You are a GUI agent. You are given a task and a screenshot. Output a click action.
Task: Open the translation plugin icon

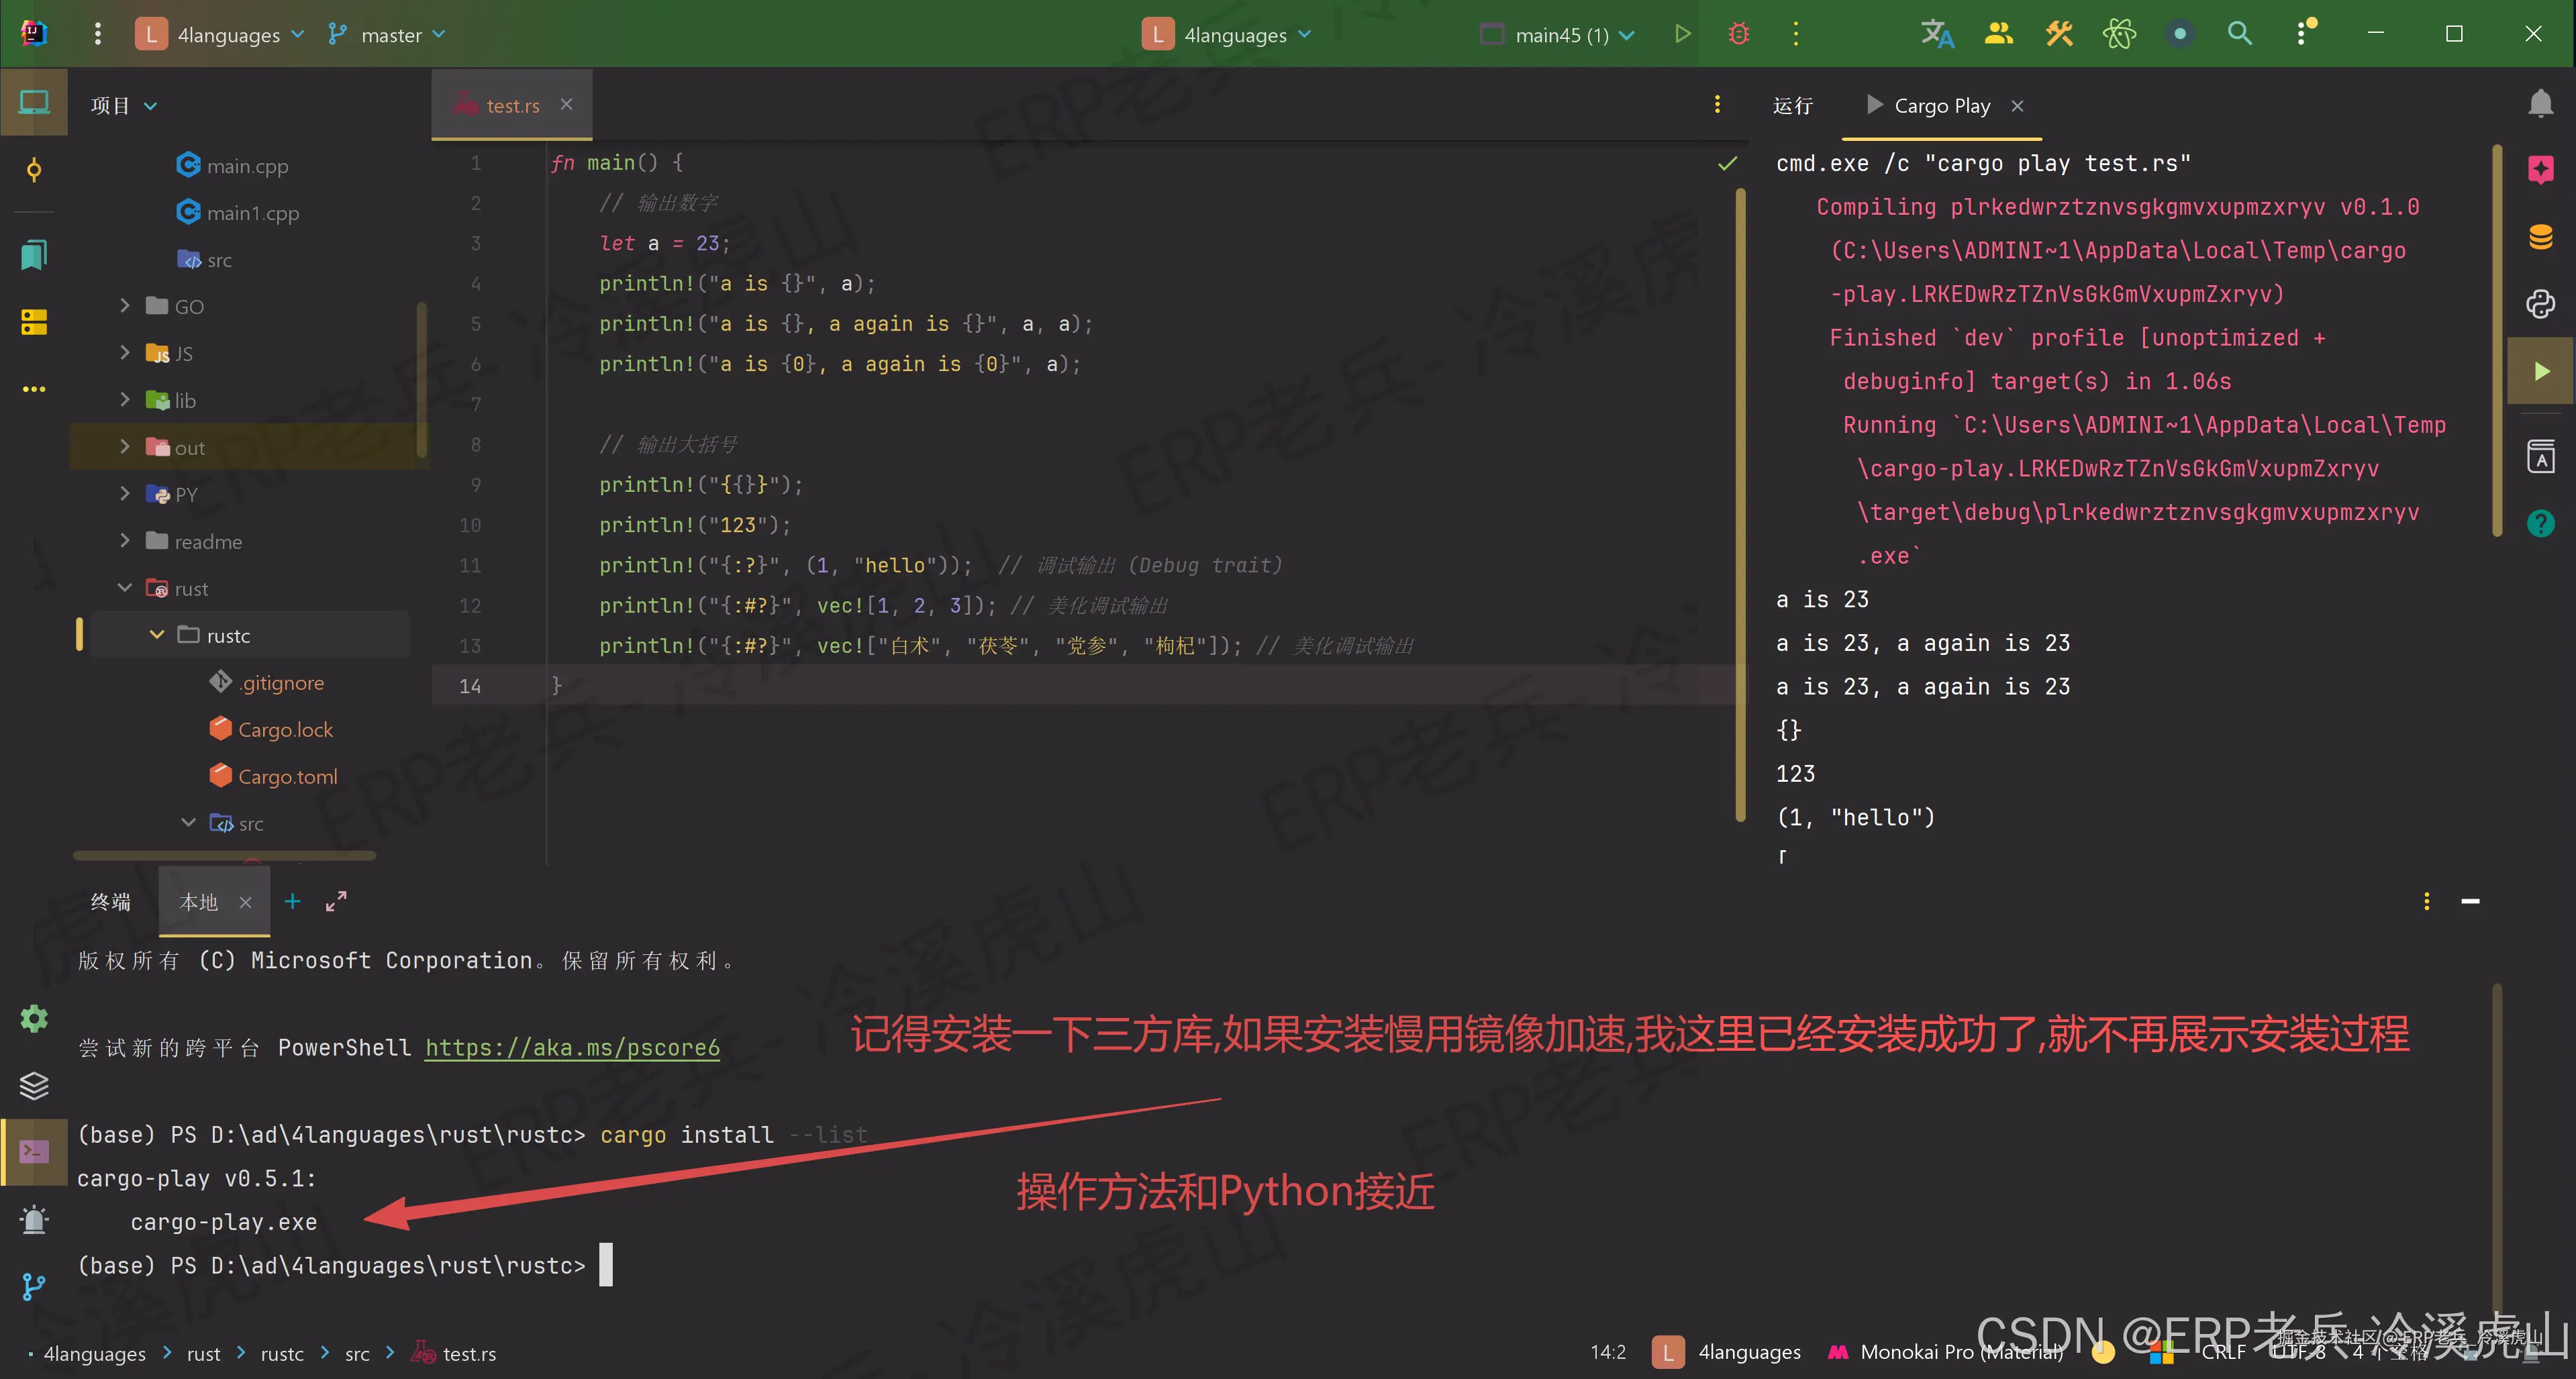pos(1937,33)
